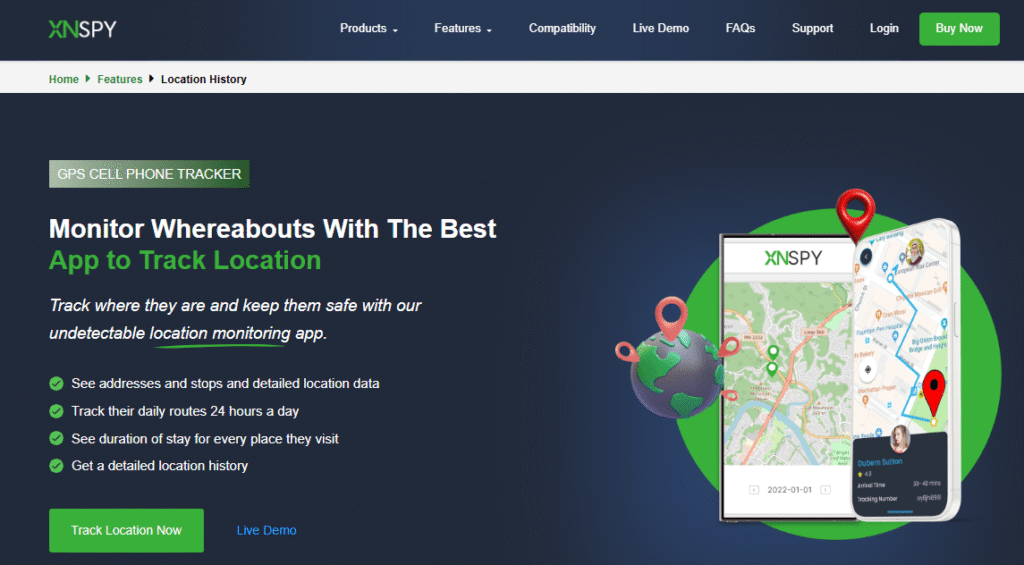Click previous date arrow beside 2022-01-01

[754, 490]
